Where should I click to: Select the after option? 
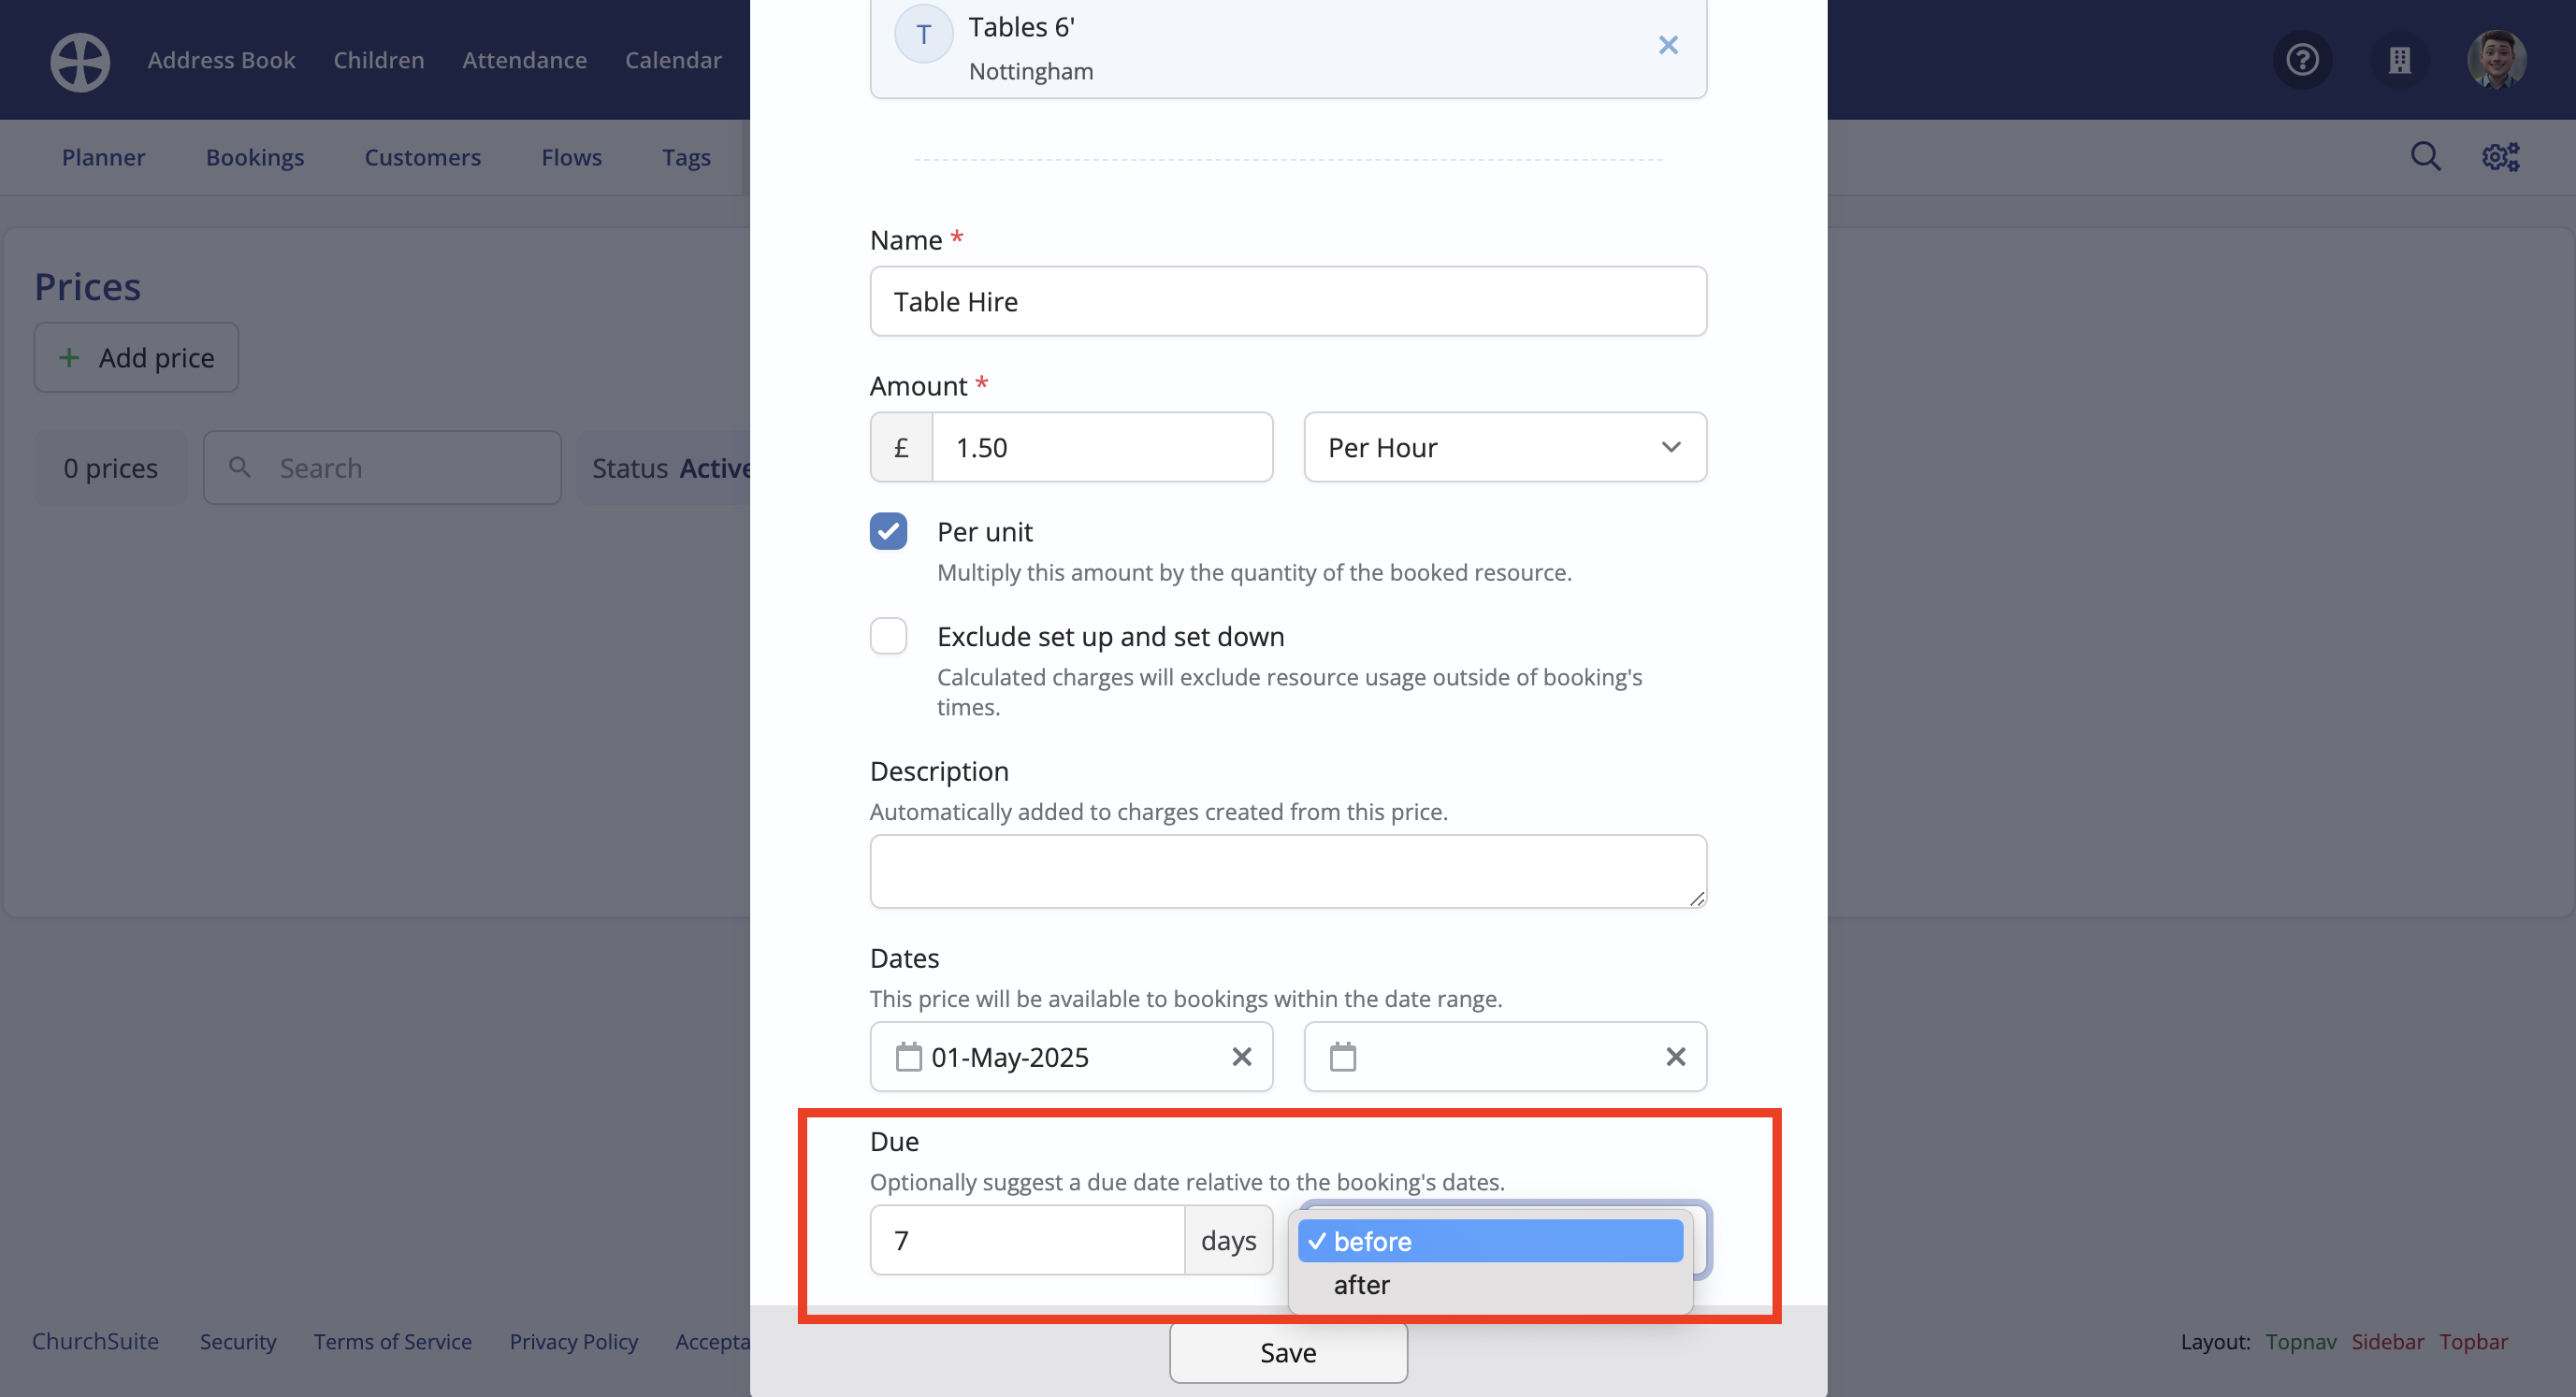[x=1490, y=1285]
